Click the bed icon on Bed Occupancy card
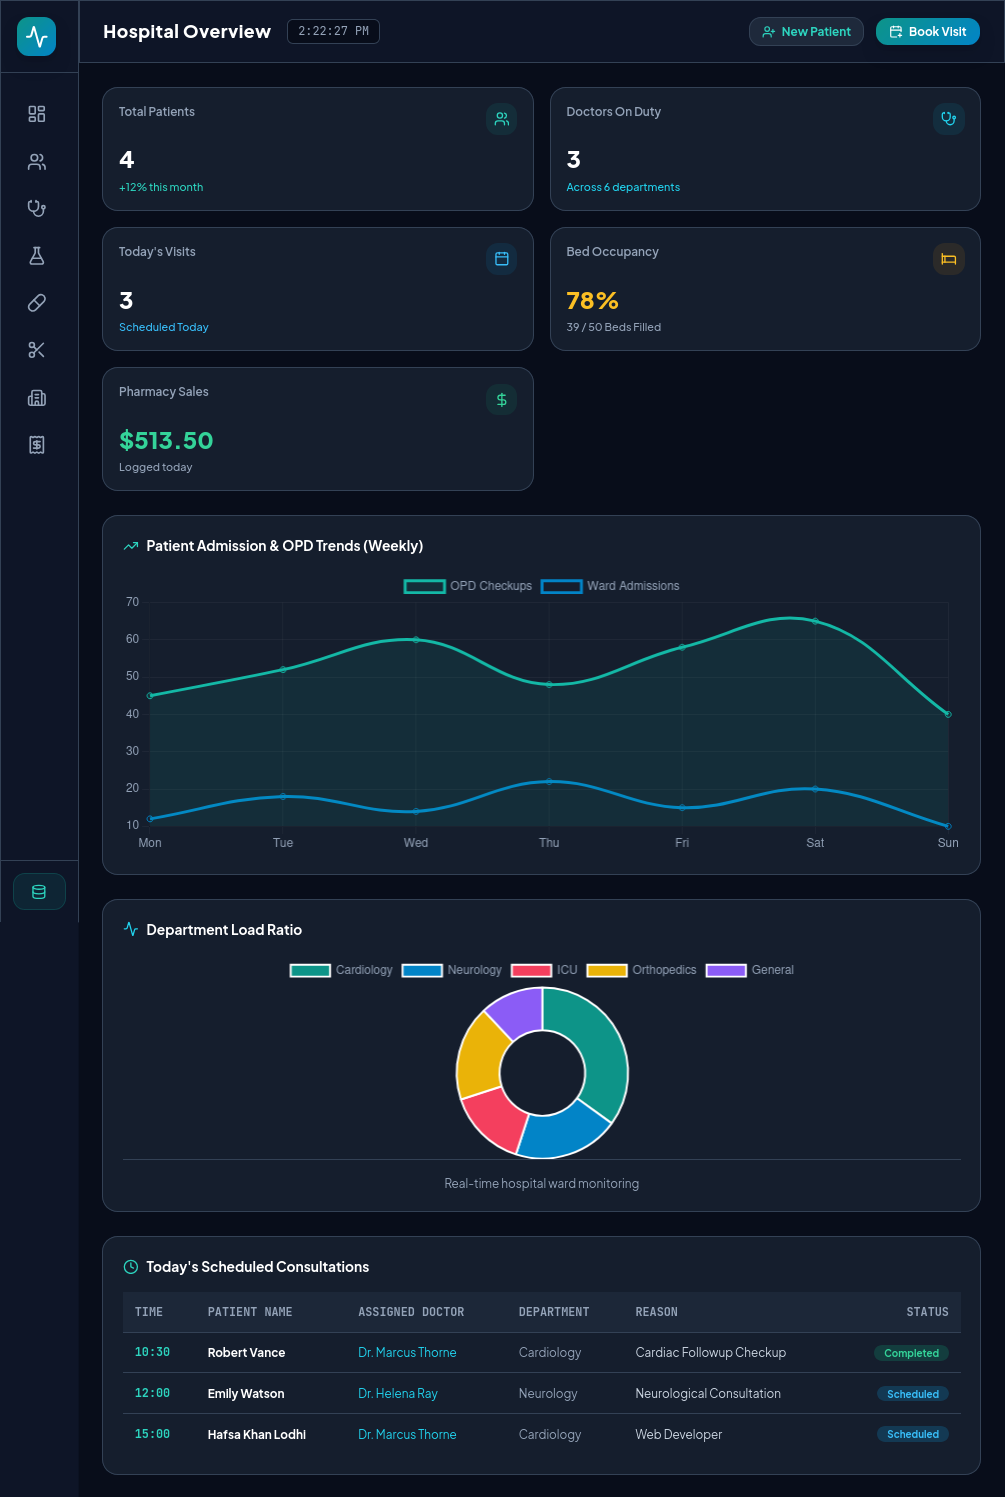Screen dimensions: 1005x1497 (949, 259)
